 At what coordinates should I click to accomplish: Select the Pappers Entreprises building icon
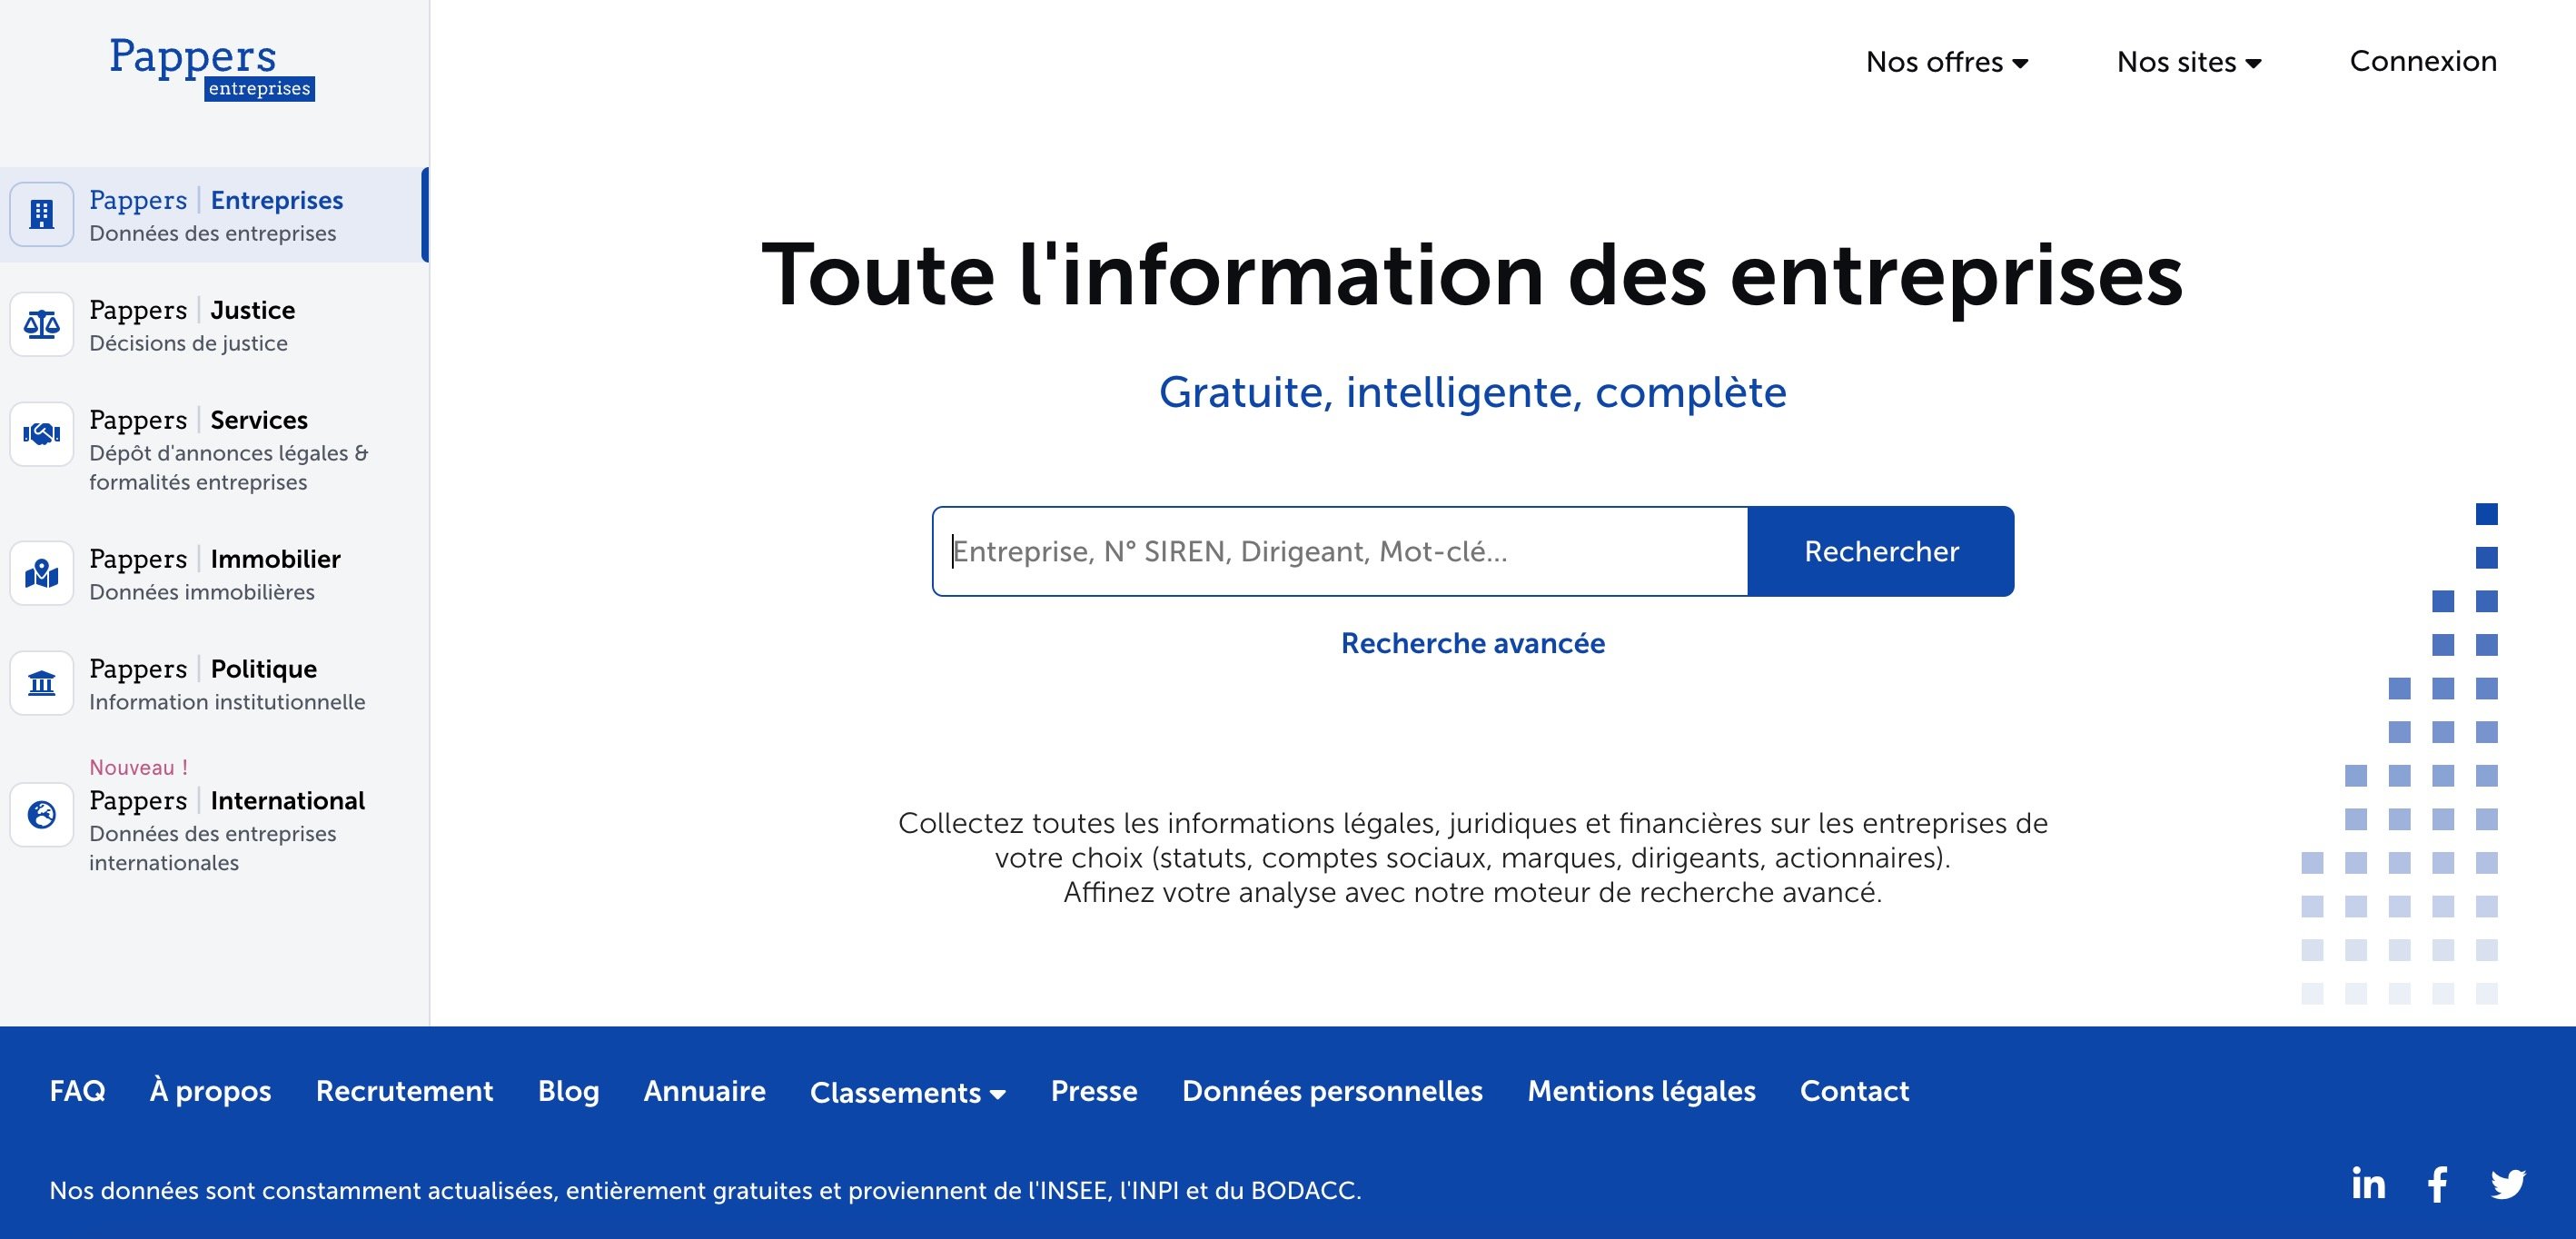(40, 214)
